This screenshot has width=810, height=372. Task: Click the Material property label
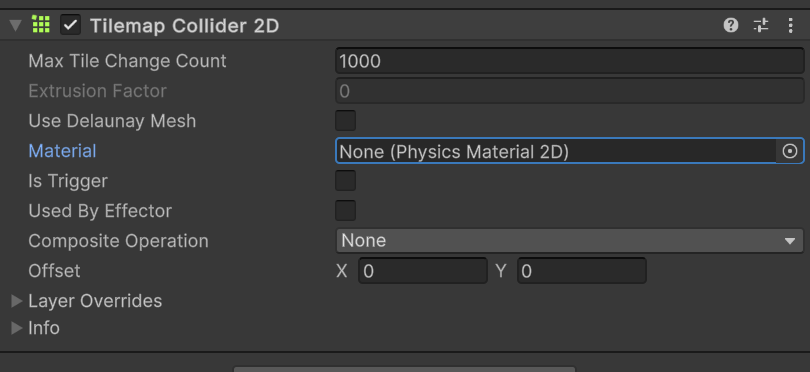pos(62,151)
